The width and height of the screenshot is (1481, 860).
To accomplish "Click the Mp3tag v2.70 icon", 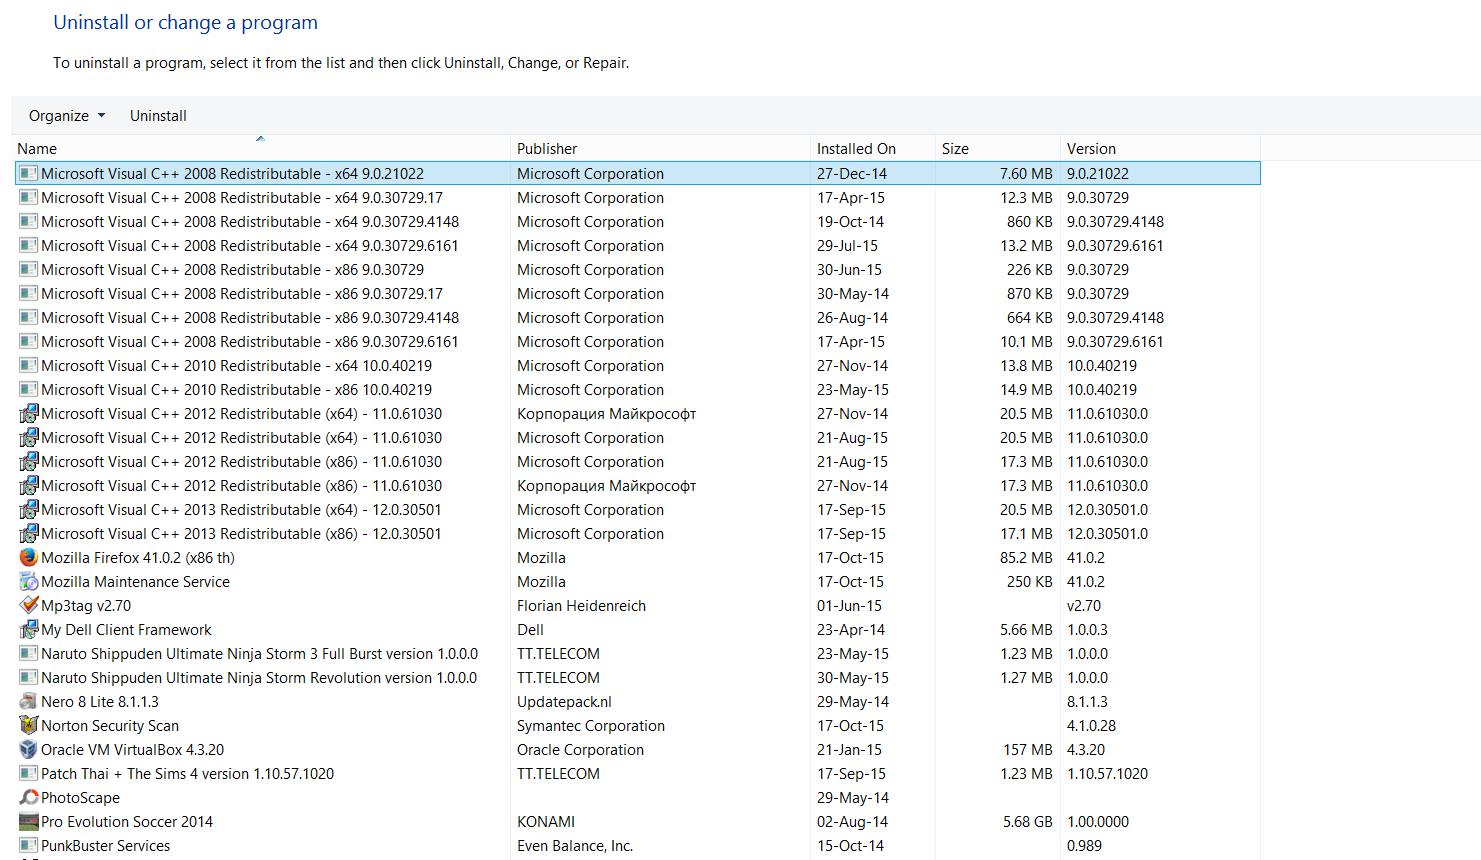I will (x=28, y=606).
